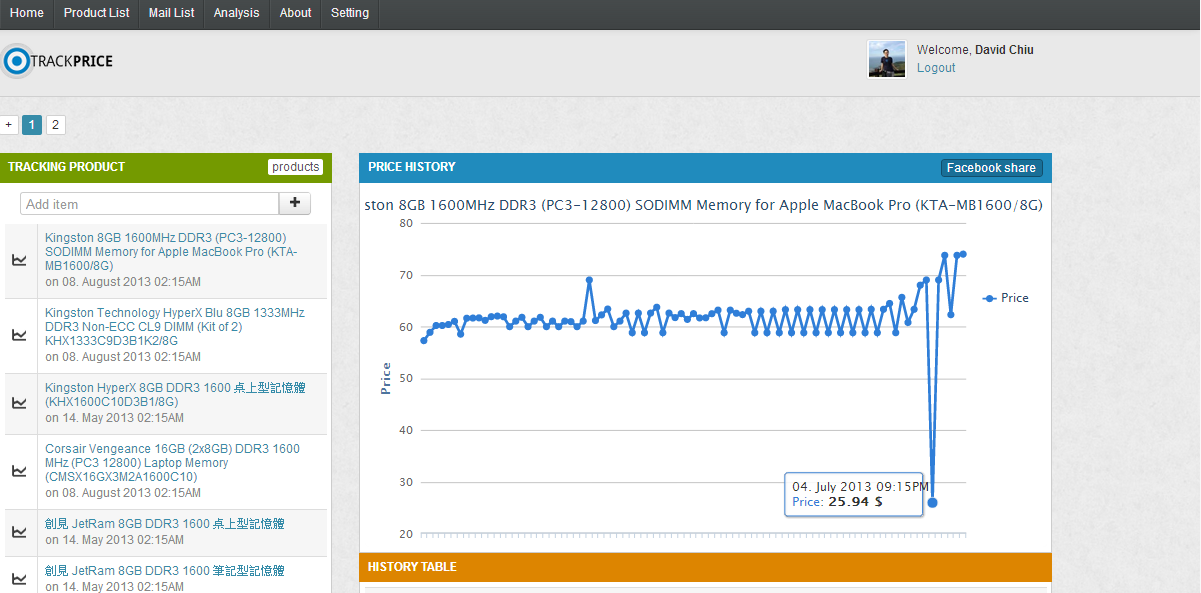The image size is (1201, 593).
Task: Open the Product List menu
Action: (96, 13)
